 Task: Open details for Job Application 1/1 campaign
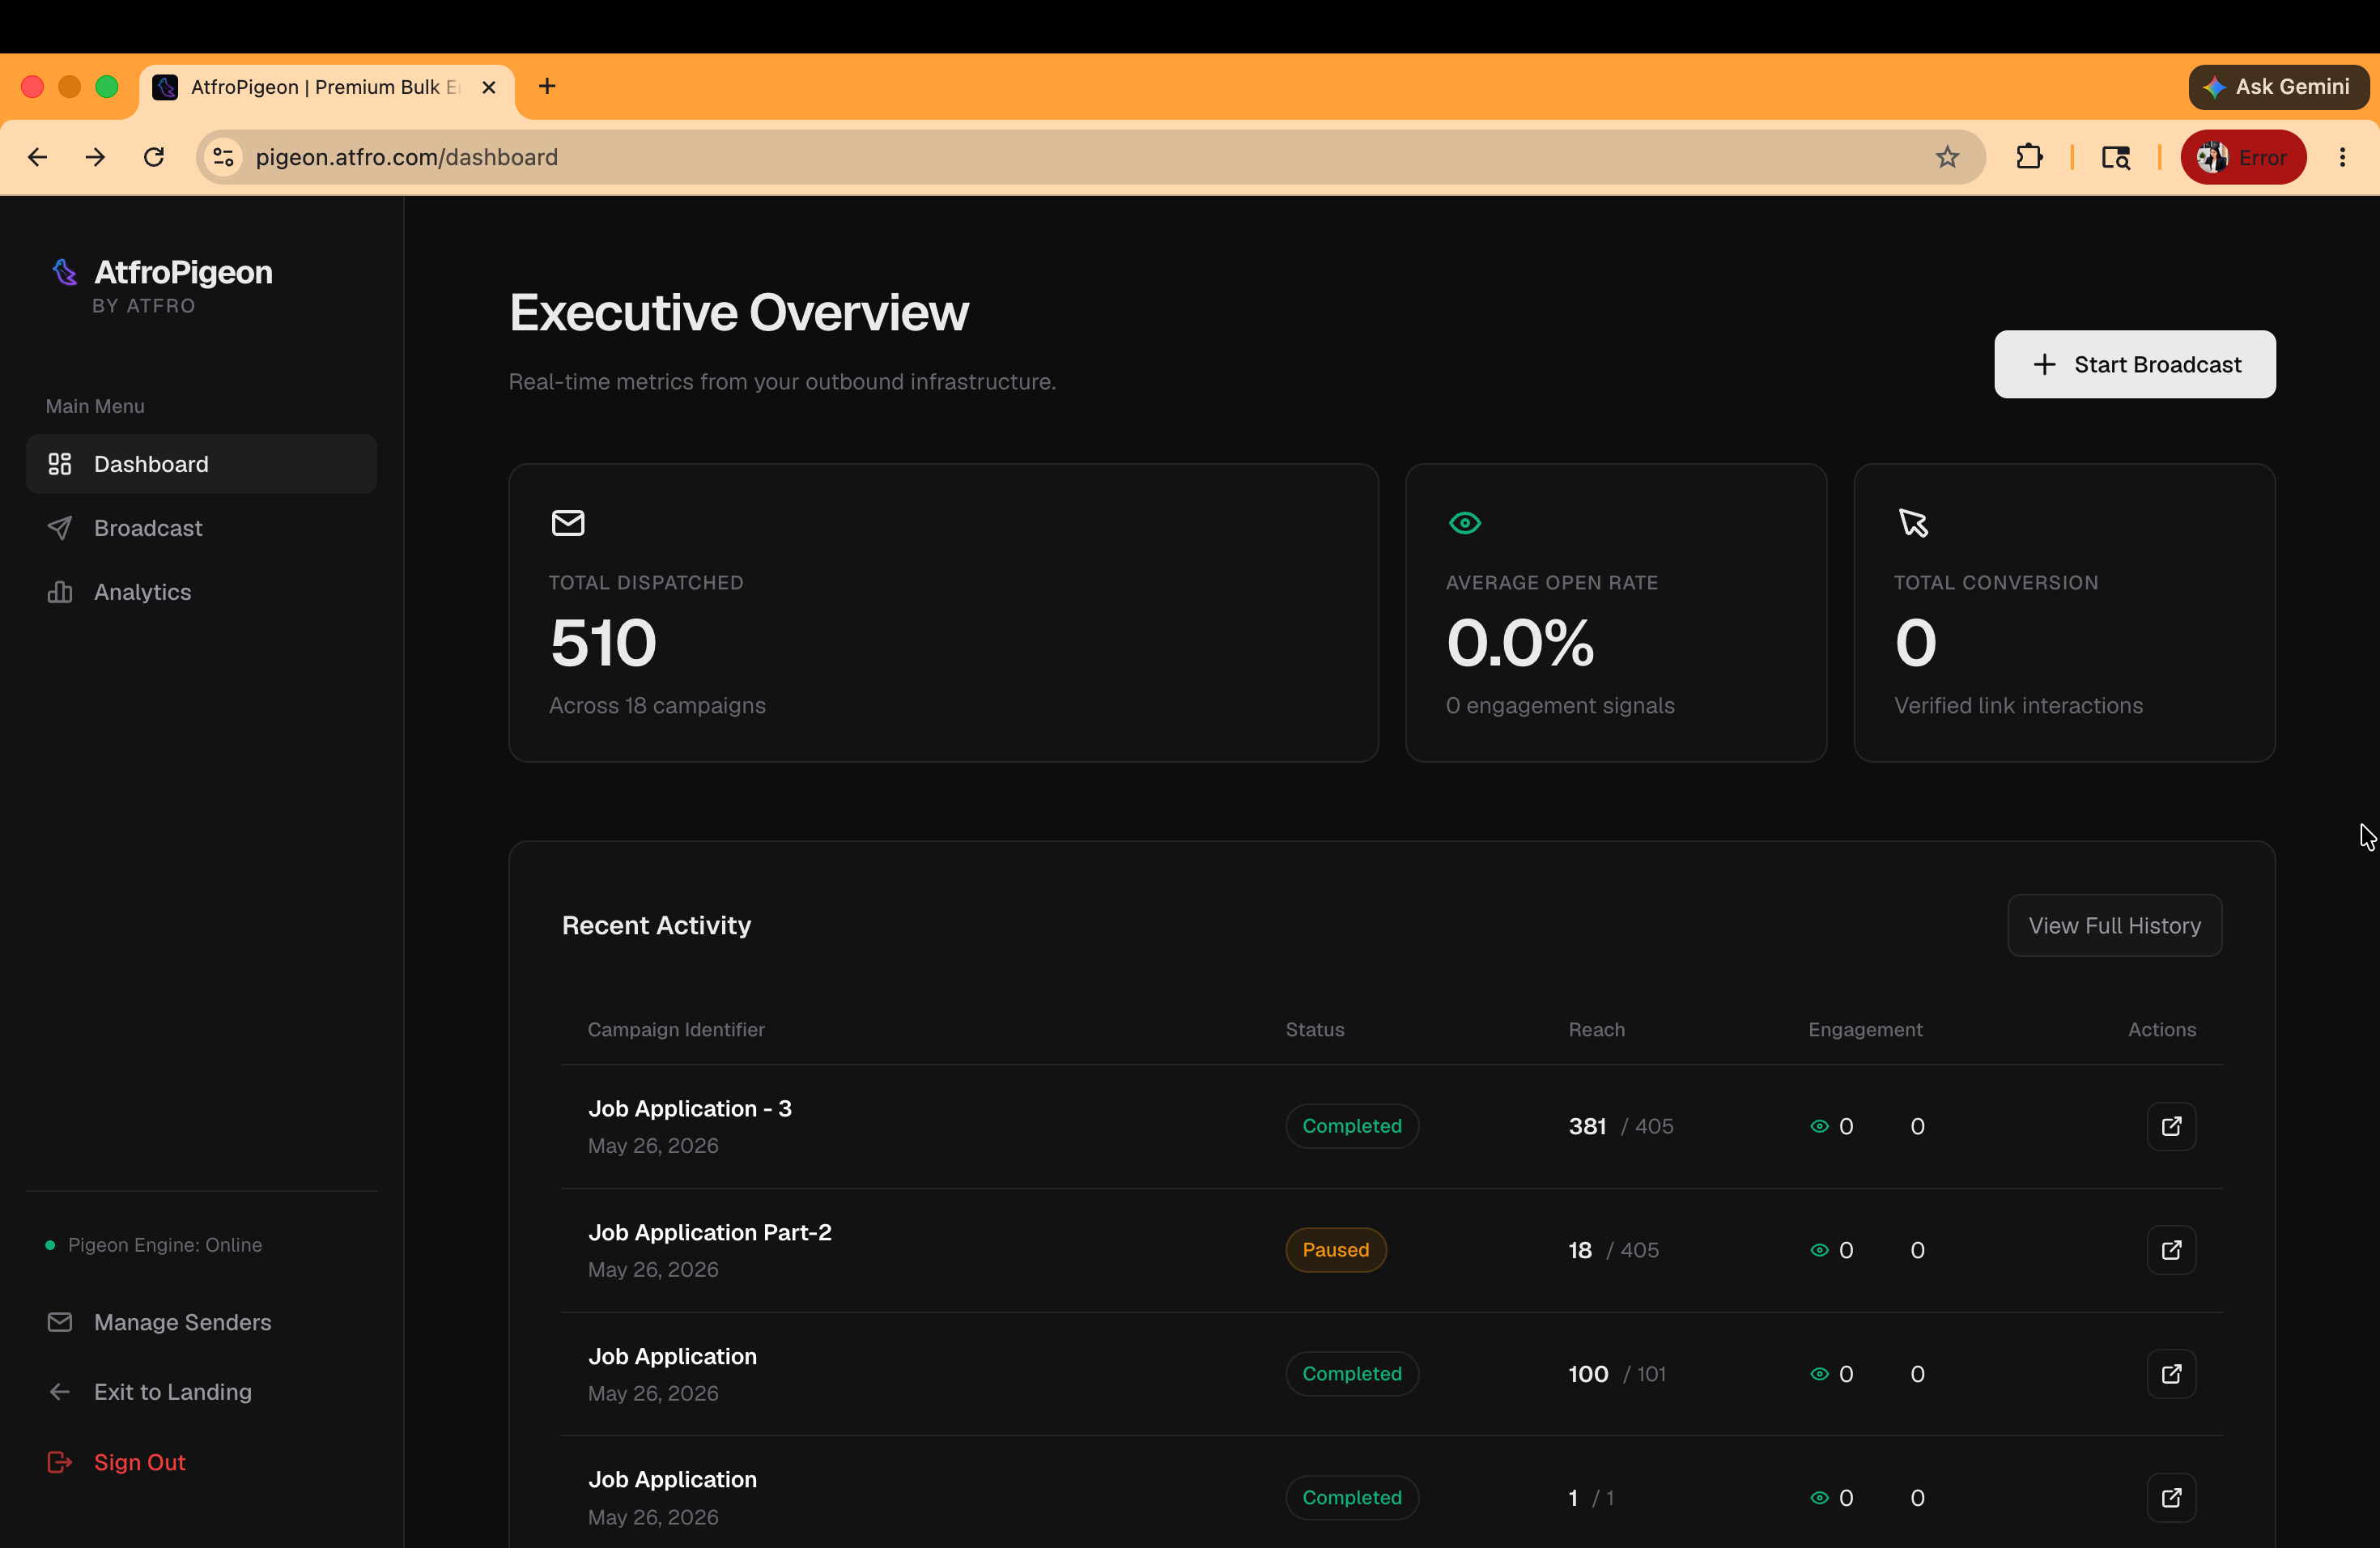[2171, 1498]
